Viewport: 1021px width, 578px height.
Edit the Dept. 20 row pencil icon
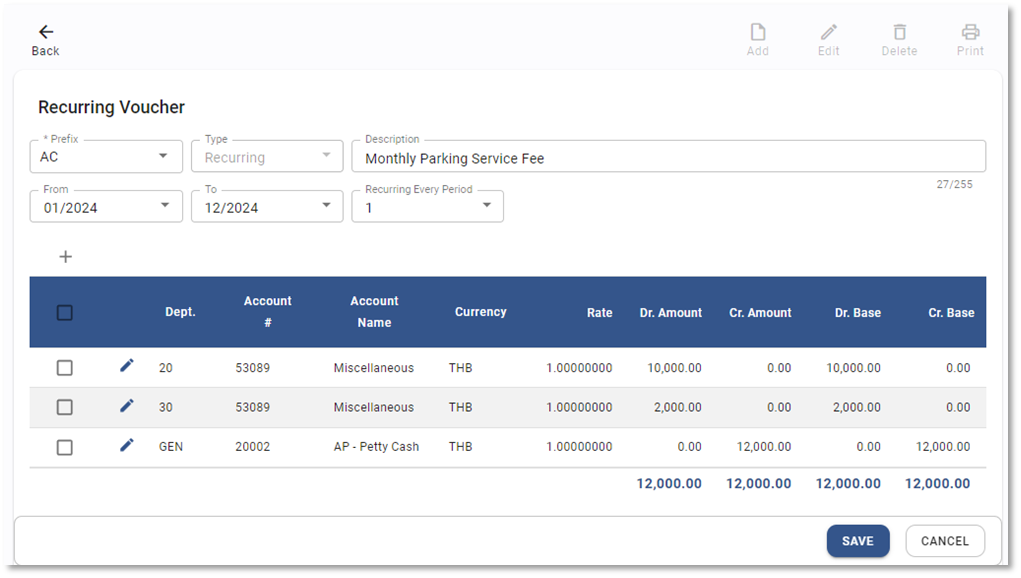click(x=126, y=366)
